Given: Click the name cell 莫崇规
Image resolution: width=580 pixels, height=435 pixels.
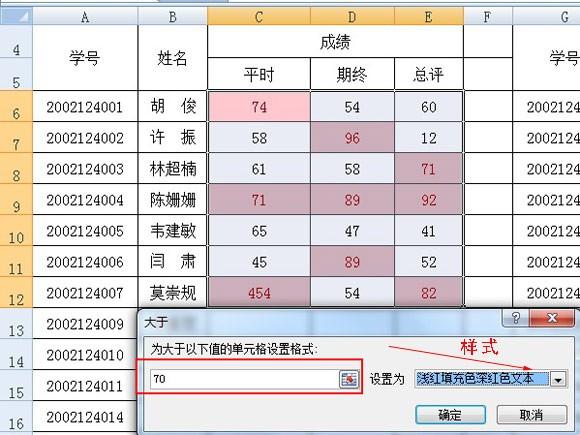Looking at the screenshot, I should click(x=173, y=293).
